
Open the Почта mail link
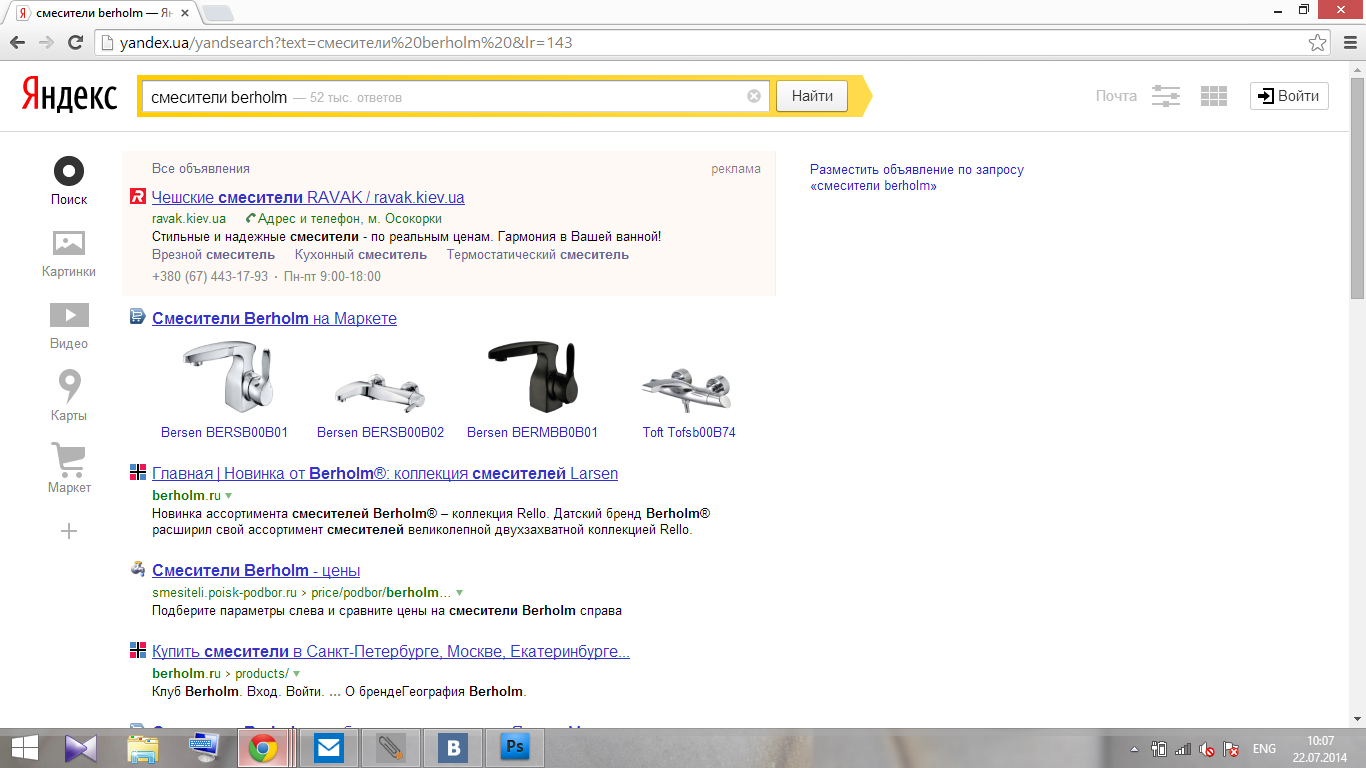click(1116, 96)
